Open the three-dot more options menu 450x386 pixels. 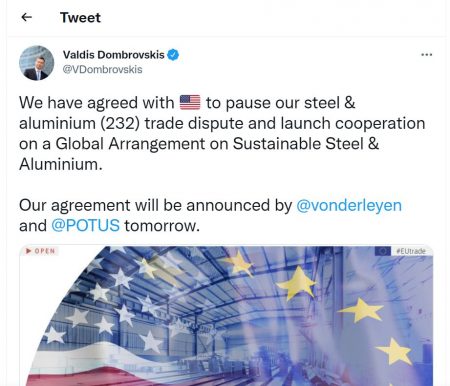pos(427,55)
